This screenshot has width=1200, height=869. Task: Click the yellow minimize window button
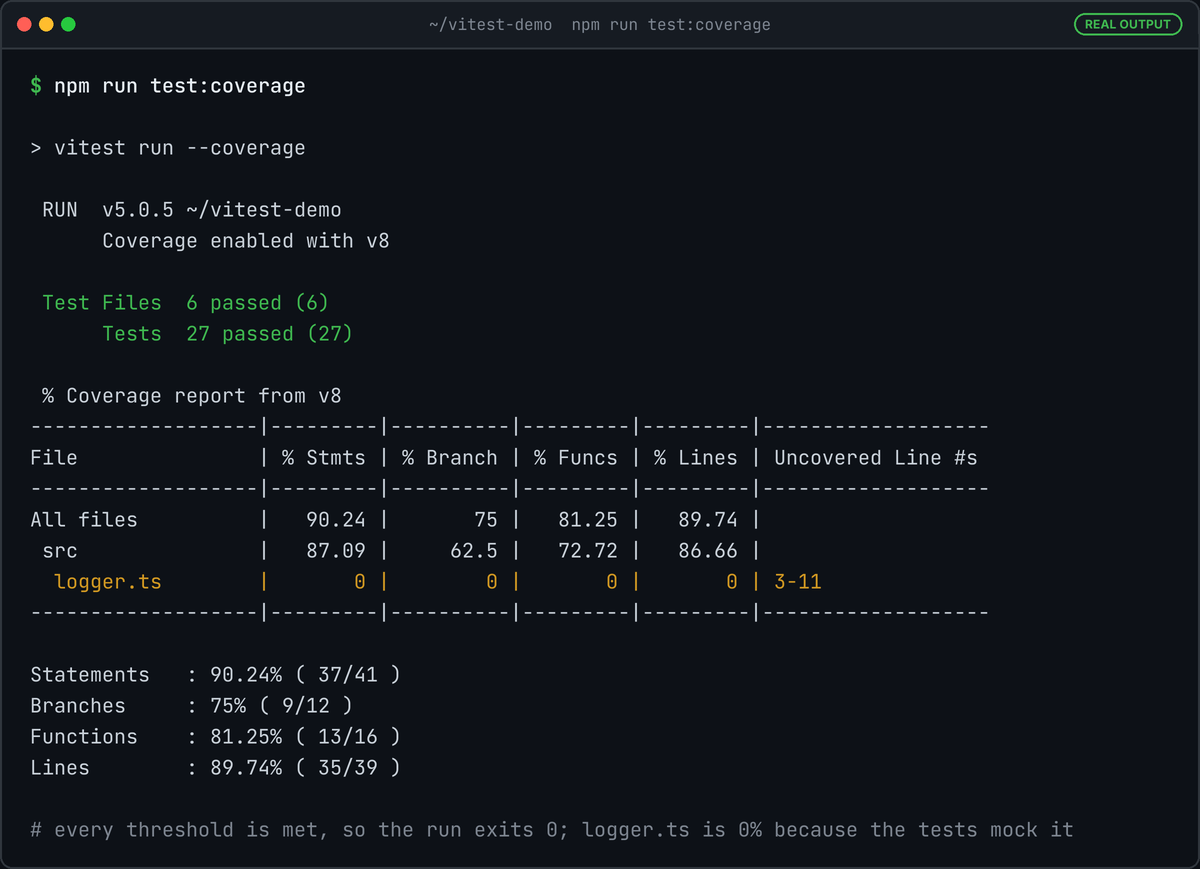46,24
